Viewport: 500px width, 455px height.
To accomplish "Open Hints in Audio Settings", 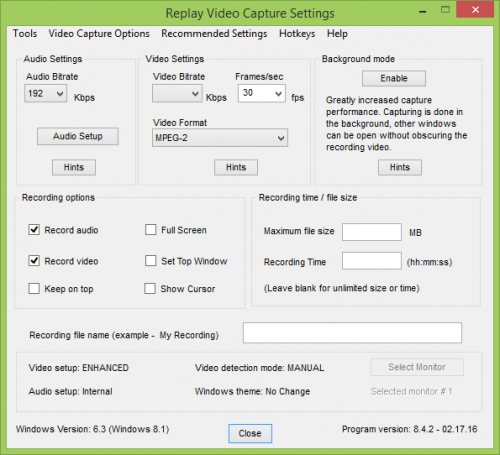I will click(74, 167).
